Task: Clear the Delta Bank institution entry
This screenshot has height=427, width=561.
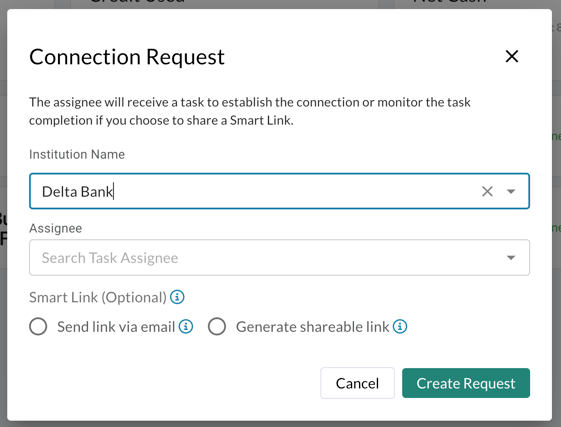Action: point(487,191)
